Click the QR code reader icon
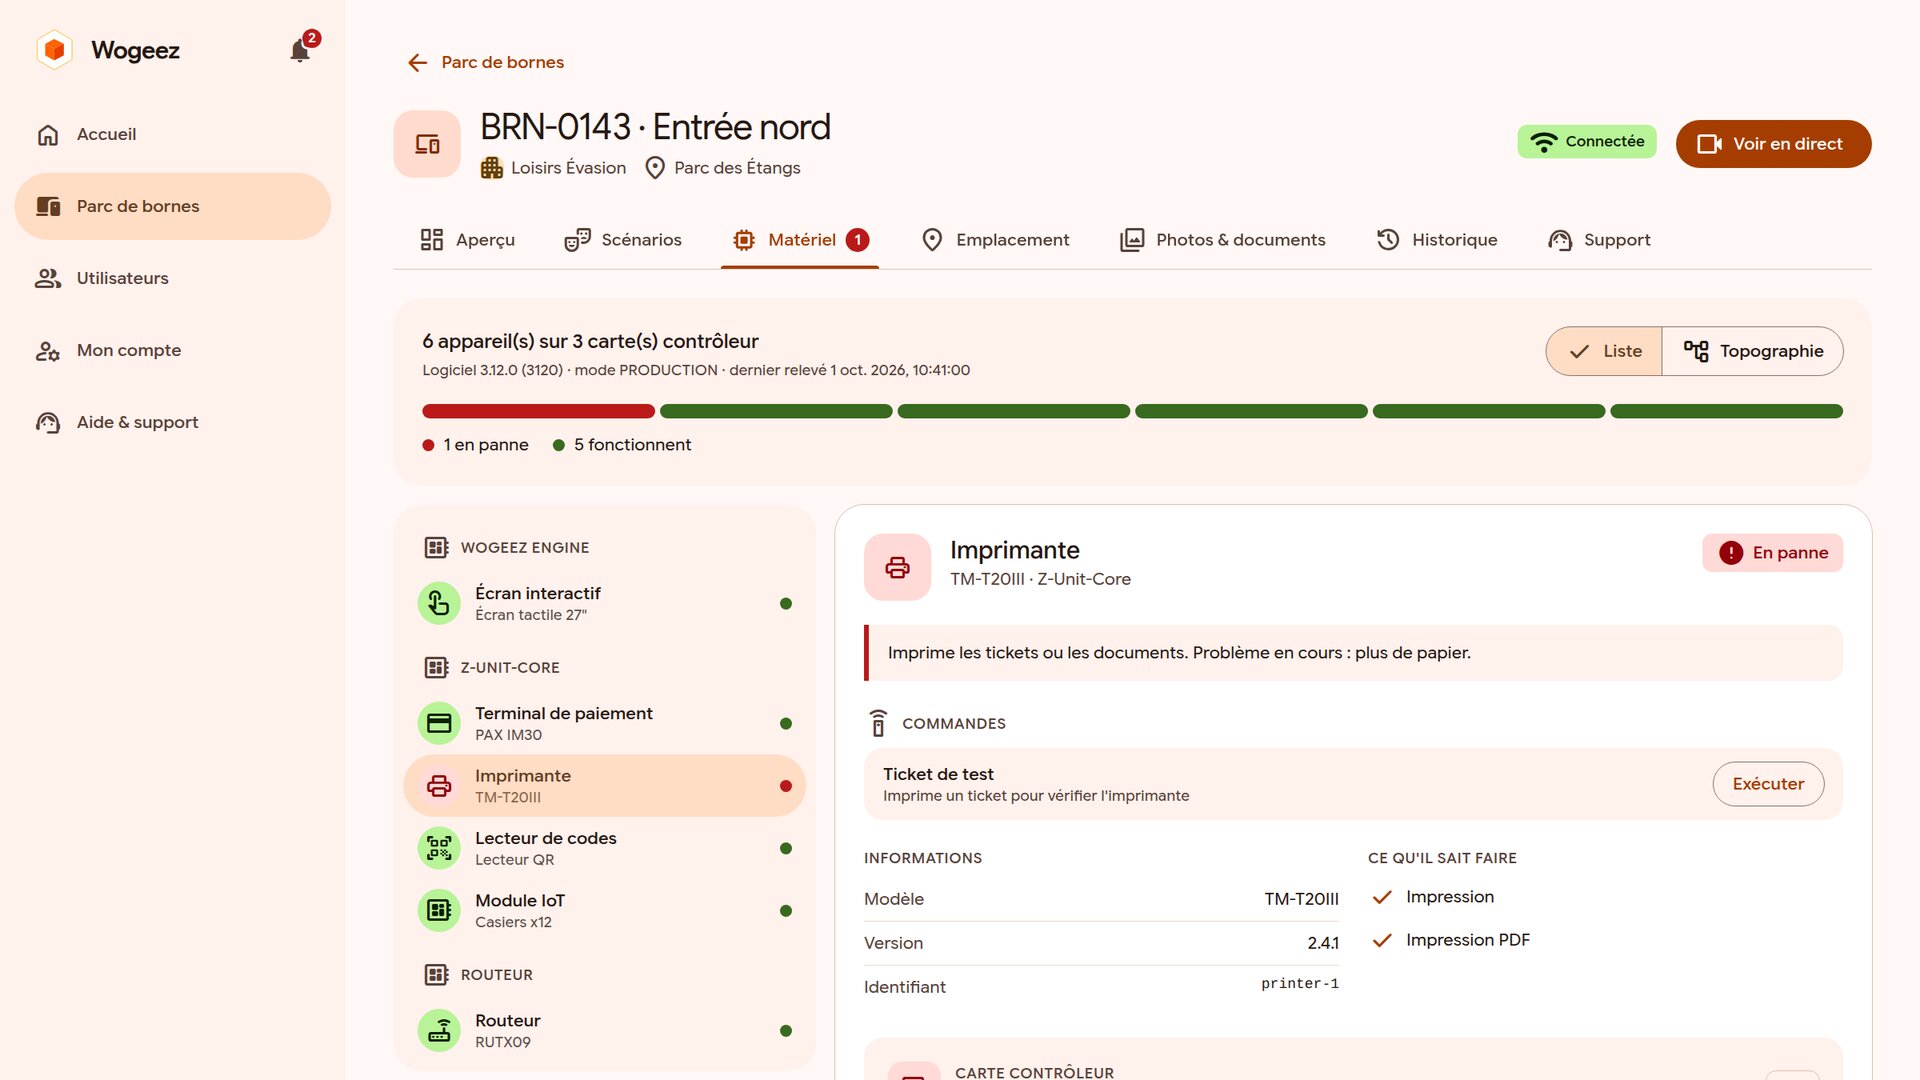Screen dimensions: 1920x1080 439,848
